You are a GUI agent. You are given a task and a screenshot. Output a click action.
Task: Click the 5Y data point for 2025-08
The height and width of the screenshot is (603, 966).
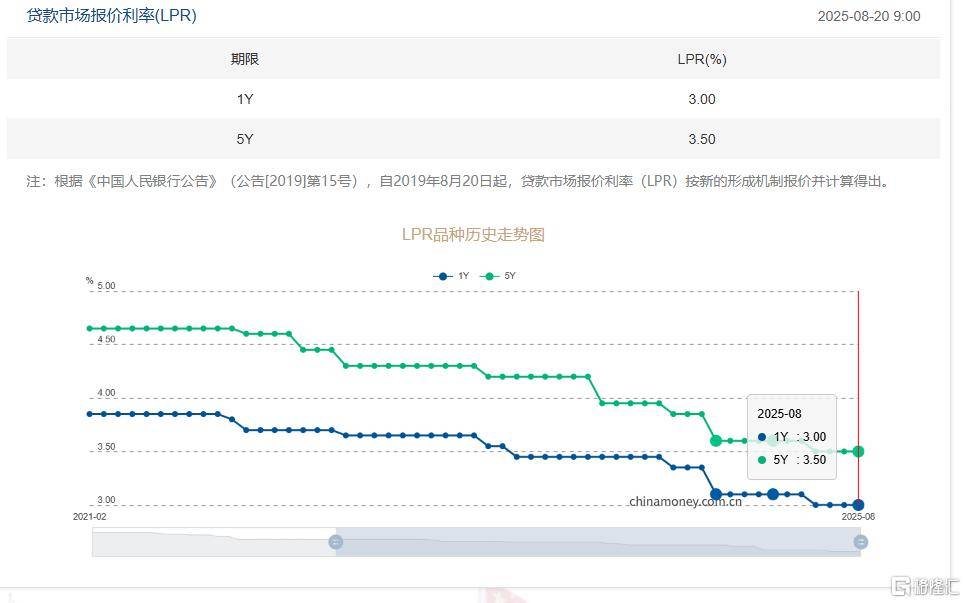858,451
